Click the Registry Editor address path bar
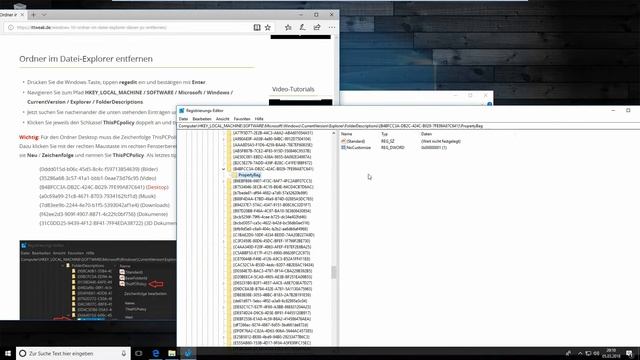Image resolution: width=640 pixels, height=360 pixels. pos(408,126)
